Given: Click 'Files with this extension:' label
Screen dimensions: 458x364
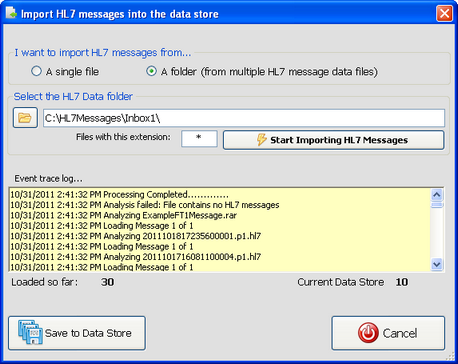Looking at the screenshot, I should (x=123, y=137).
